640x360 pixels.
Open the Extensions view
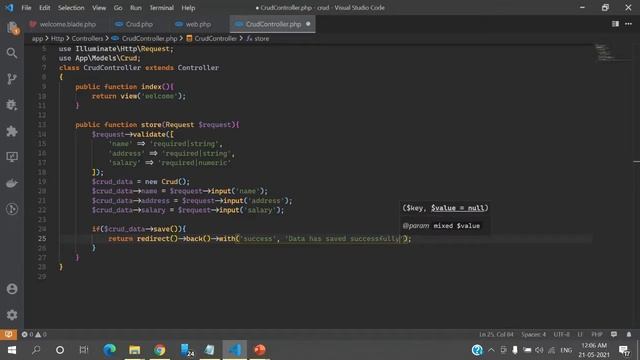pyautogui.click(x=12, y=131)
